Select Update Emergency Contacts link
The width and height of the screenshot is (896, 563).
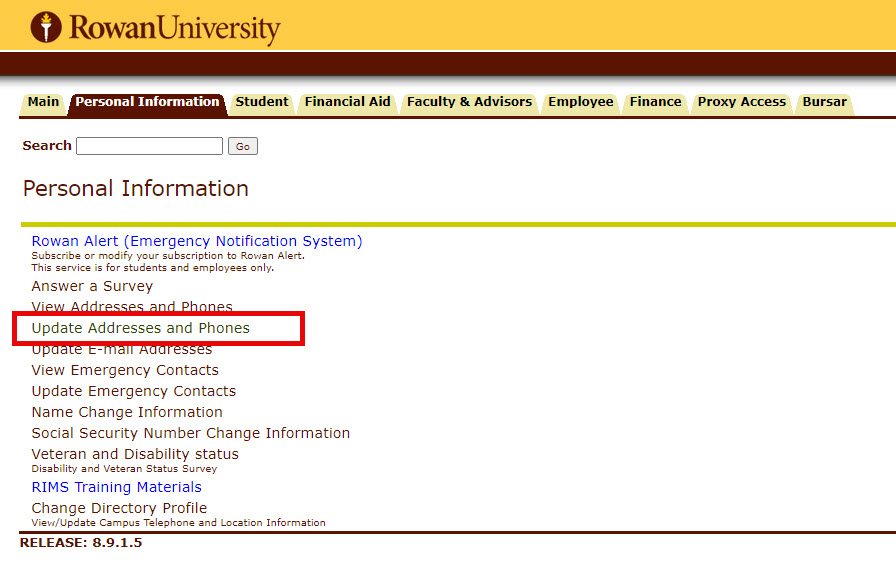(x=133, y=391)
